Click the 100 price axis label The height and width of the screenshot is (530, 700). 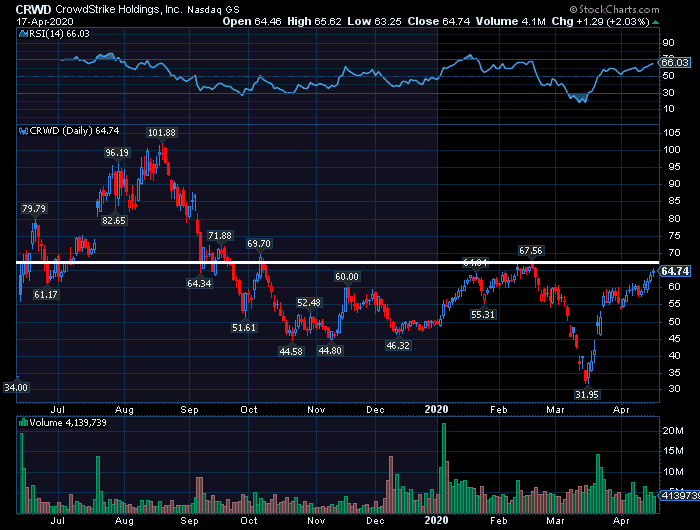pyautogui.click(x=672, y=150)
